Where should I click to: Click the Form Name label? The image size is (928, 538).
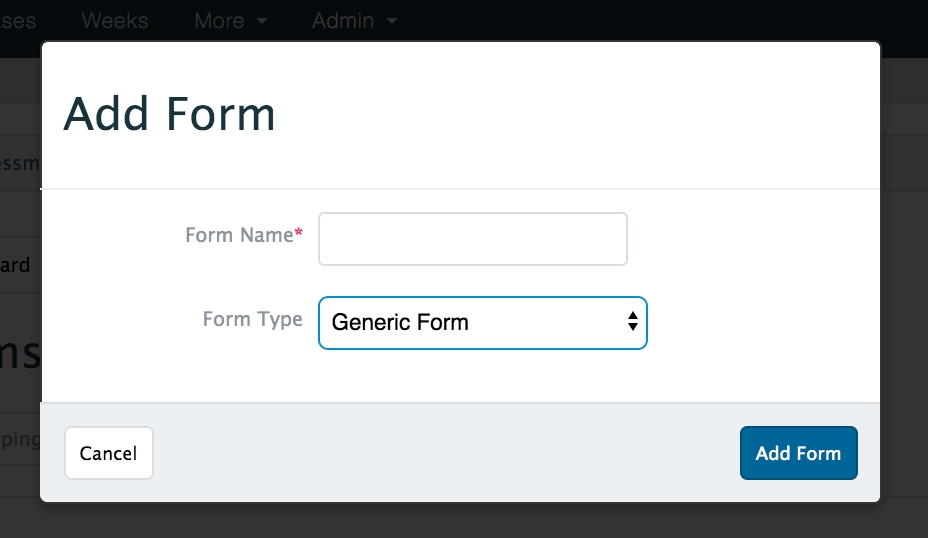click(x=239, y=236)
